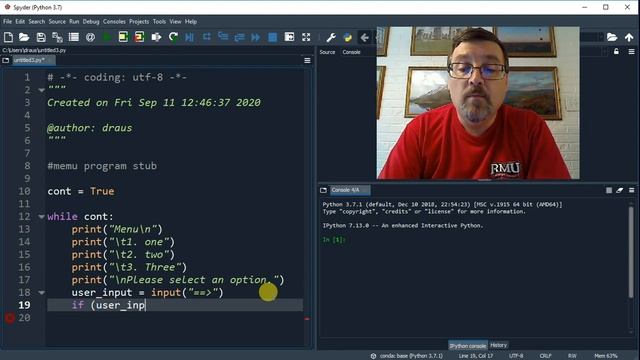Browse for a working directory
This screenshot has height=360, width=640.
[x=612, y=37]
